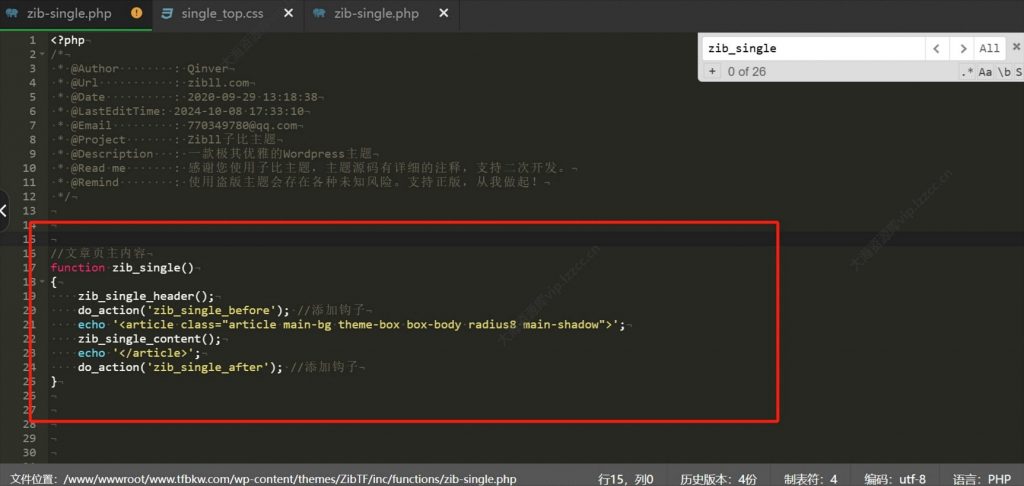Expand the left sidebar with the arrow handle
This screenshot has width=1024, height=486.
click(x=3, y=210)
